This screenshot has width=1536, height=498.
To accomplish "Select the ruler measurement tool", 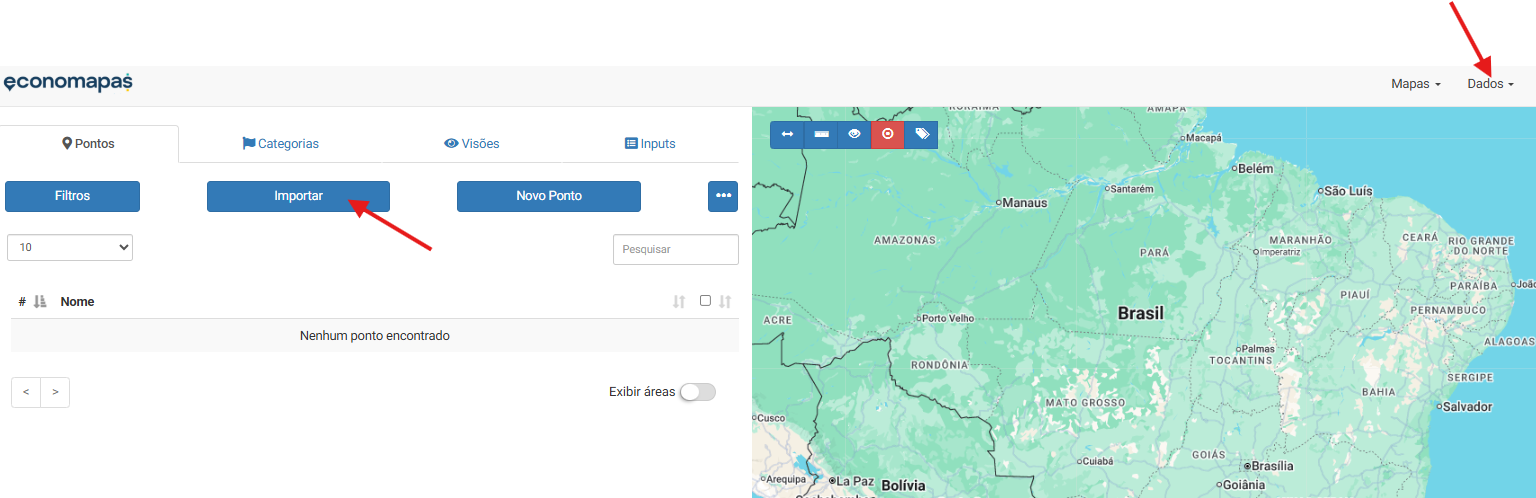I will [821, 134].
